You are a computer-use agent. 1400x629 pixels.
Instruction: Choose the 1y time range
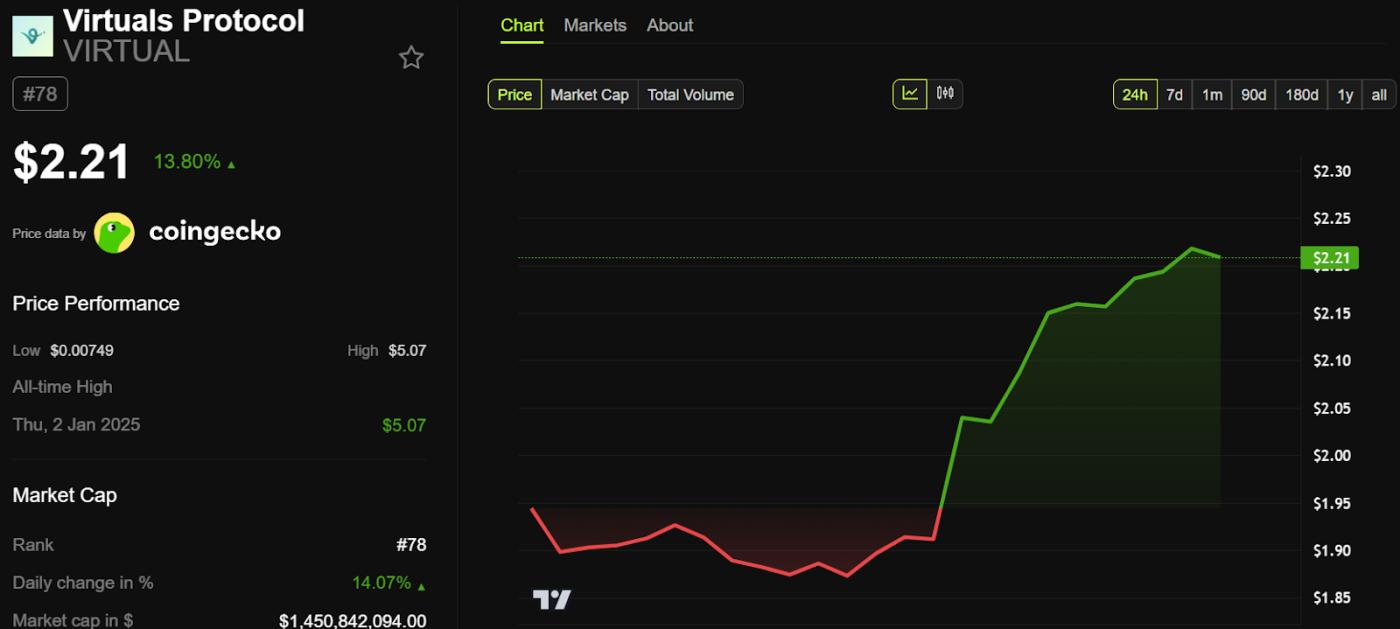click(x=1345, y=94)
